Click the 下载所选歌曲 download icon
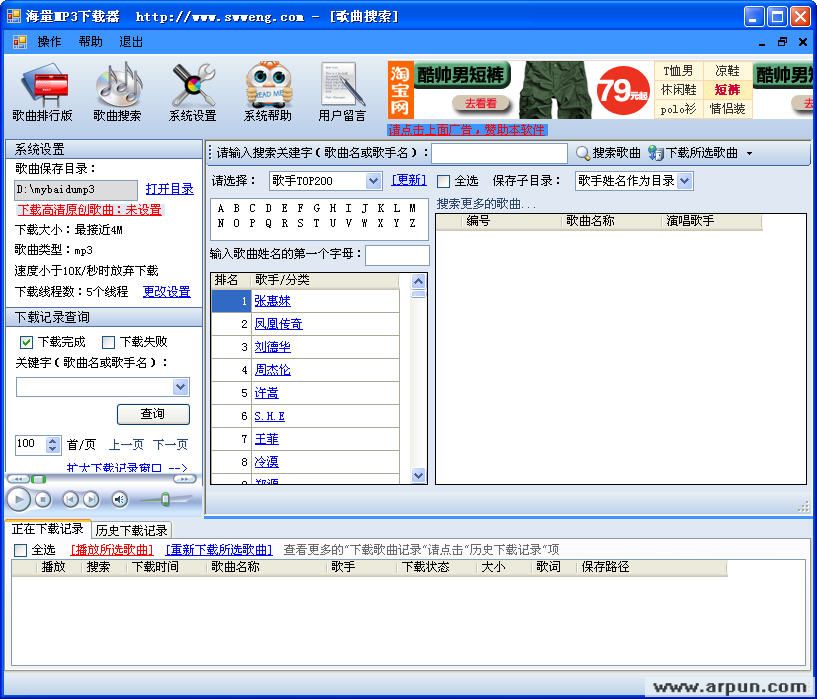The width and height of the screenshot is (817, 699). pyautogui.click(x=655, y=153)
